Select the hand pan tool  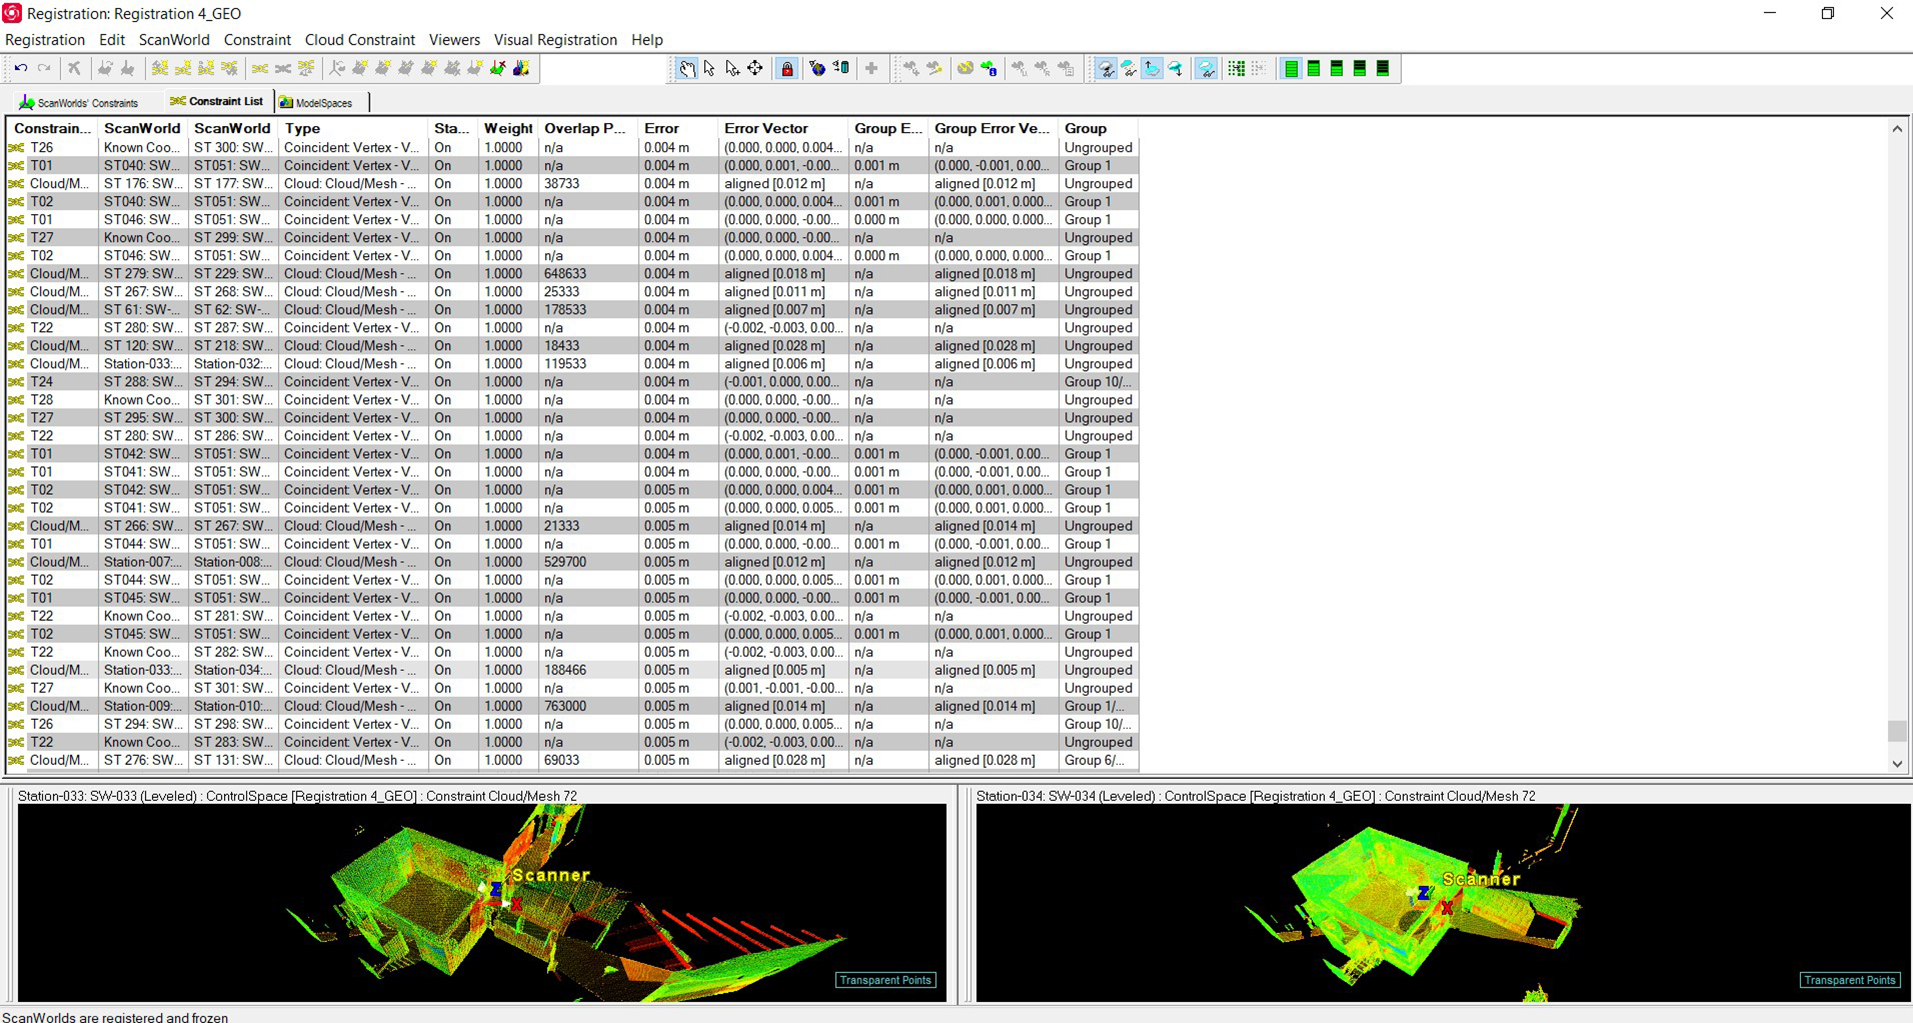687,68
